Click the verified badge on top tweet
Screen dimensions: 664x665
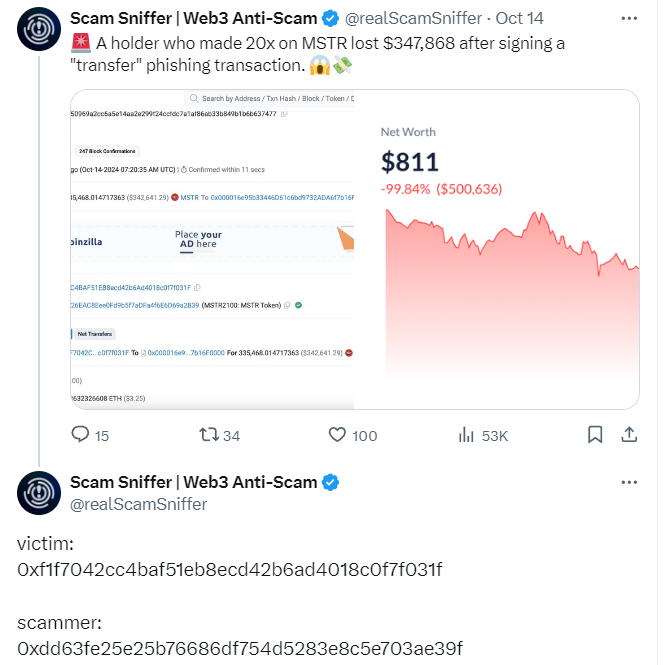click(x=329, y=19)
